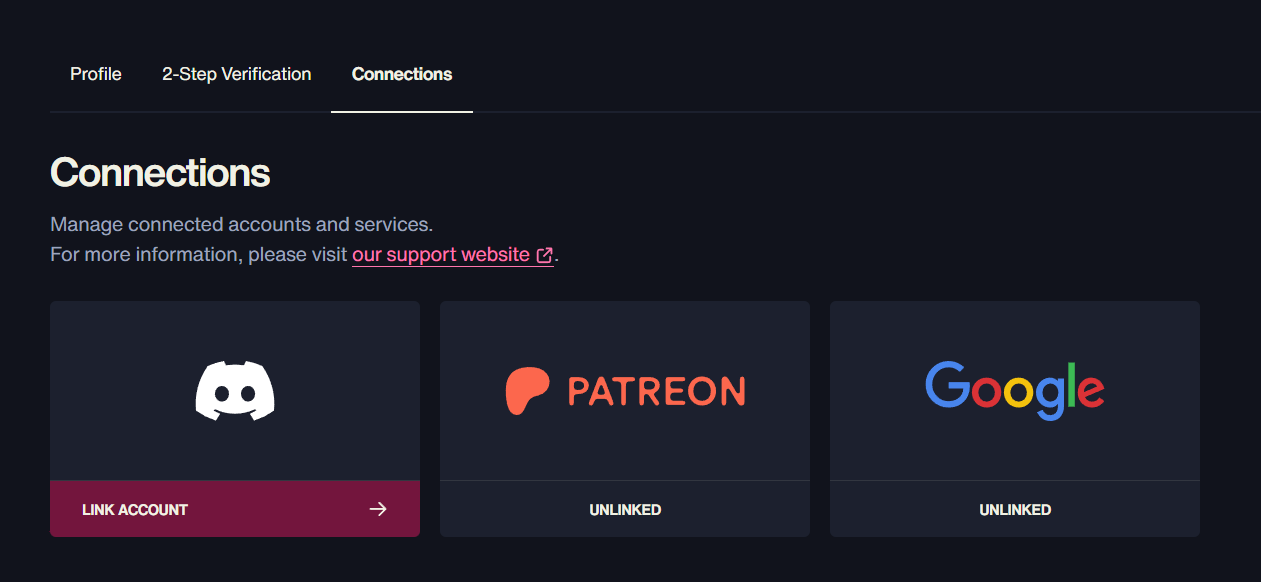Click the Discord logo icon
Screen dimensions: 1261x582
click(x=235, y=390)
